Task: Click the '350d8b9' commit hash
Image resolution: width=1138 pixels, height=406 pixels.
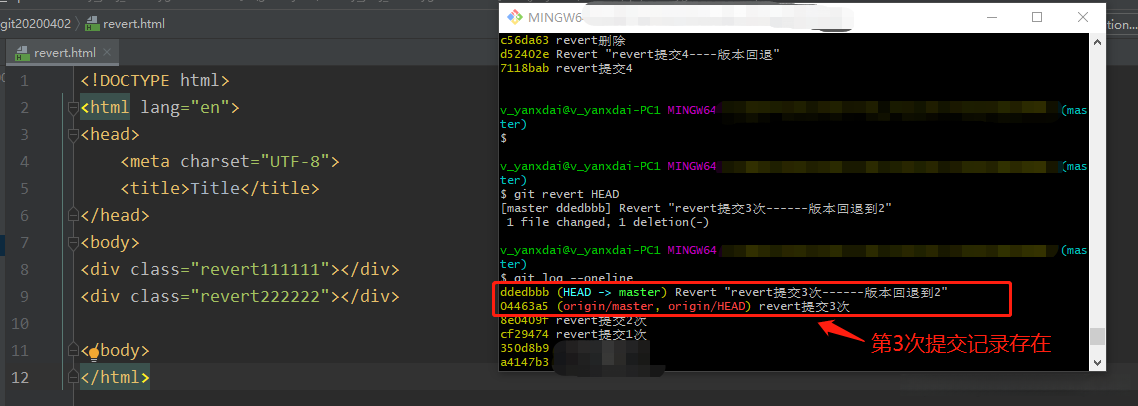Action: tap(525, 348)
